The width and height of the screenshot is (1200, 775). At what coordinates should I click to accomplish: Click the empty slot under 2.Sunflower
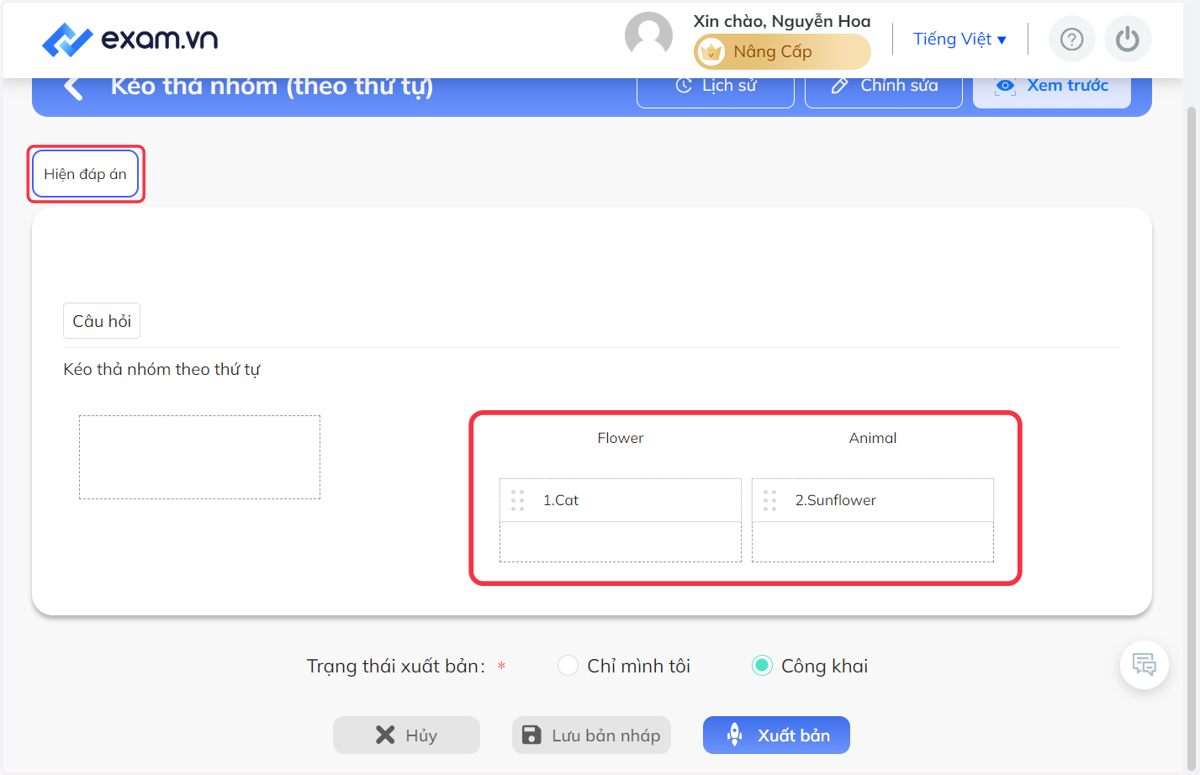(873, 542)
